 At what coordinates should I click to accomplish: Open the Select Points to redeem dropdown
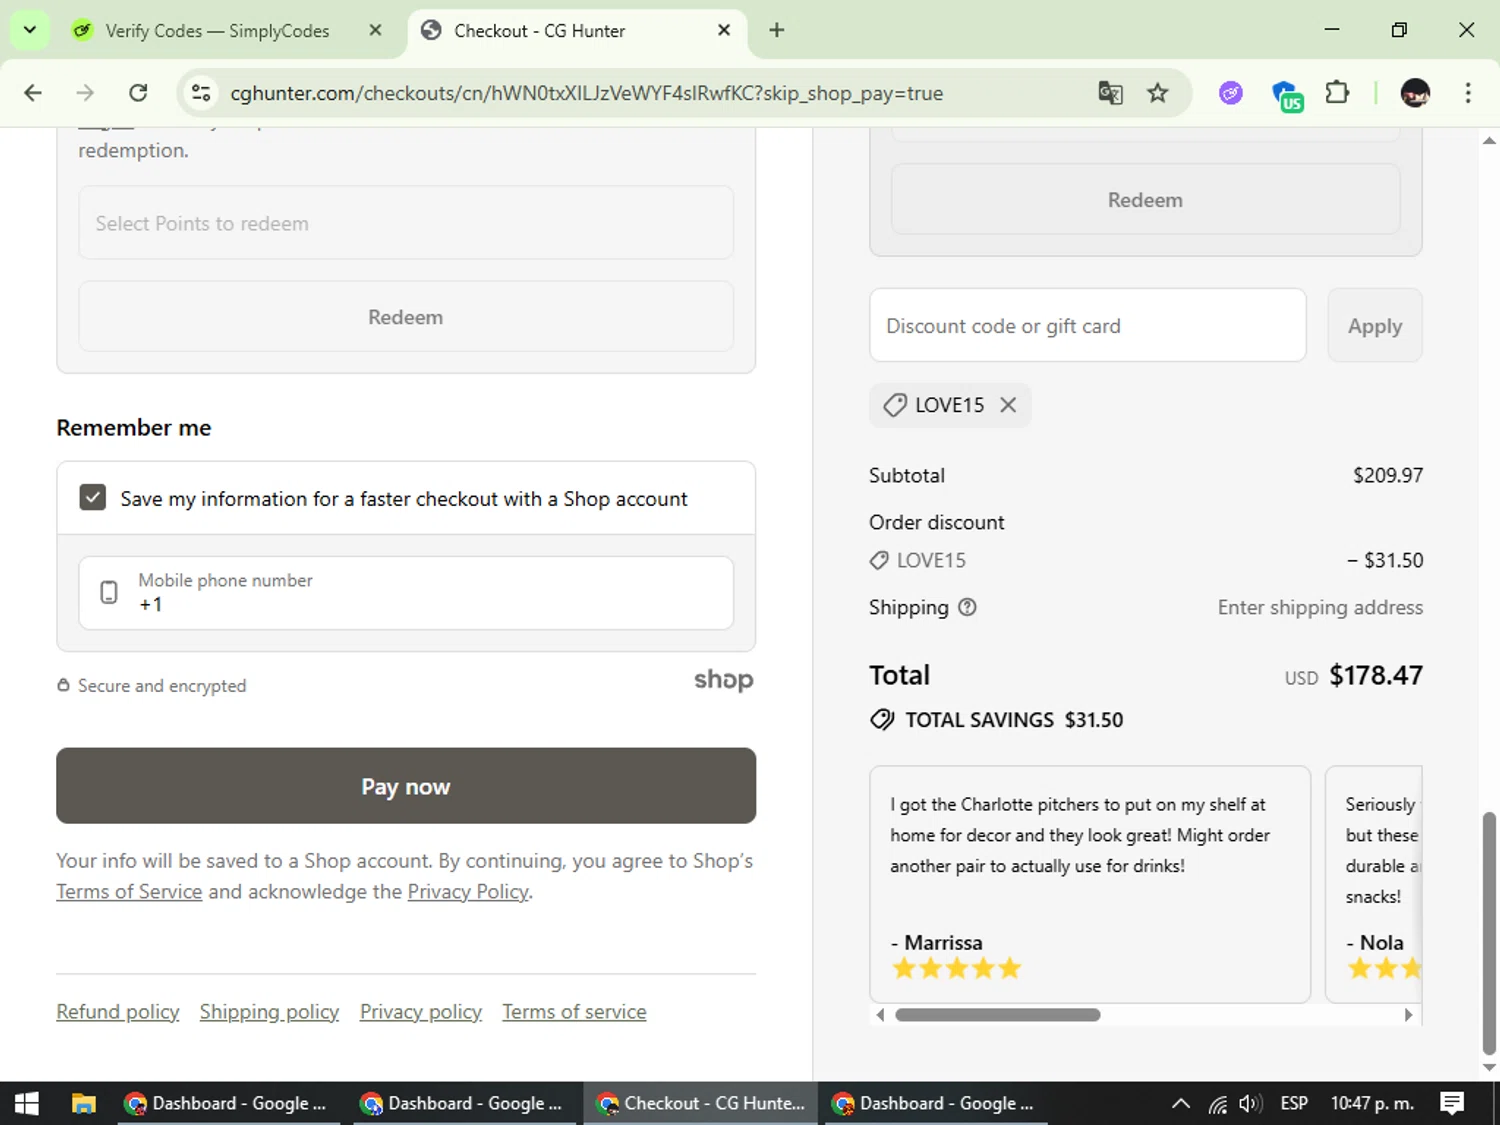pos(406,223)
